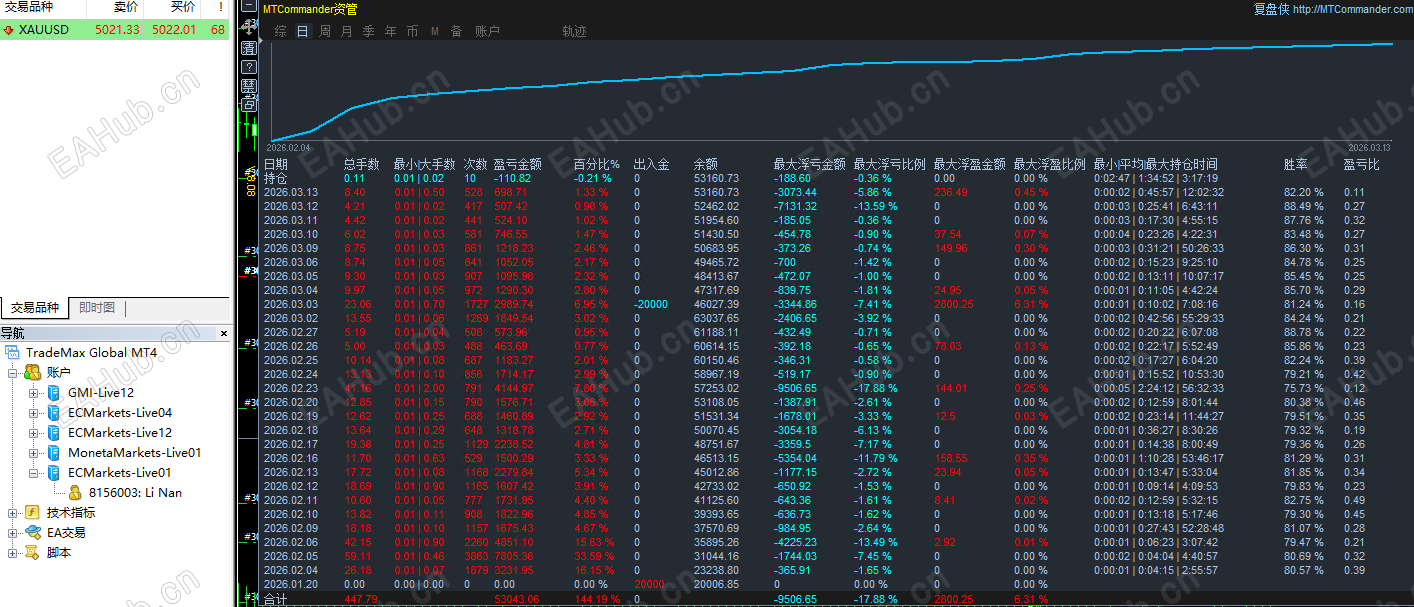Click the 合计 total row label
The height and width of the screenshot is (607, 1414).
(x=275, y=600)
